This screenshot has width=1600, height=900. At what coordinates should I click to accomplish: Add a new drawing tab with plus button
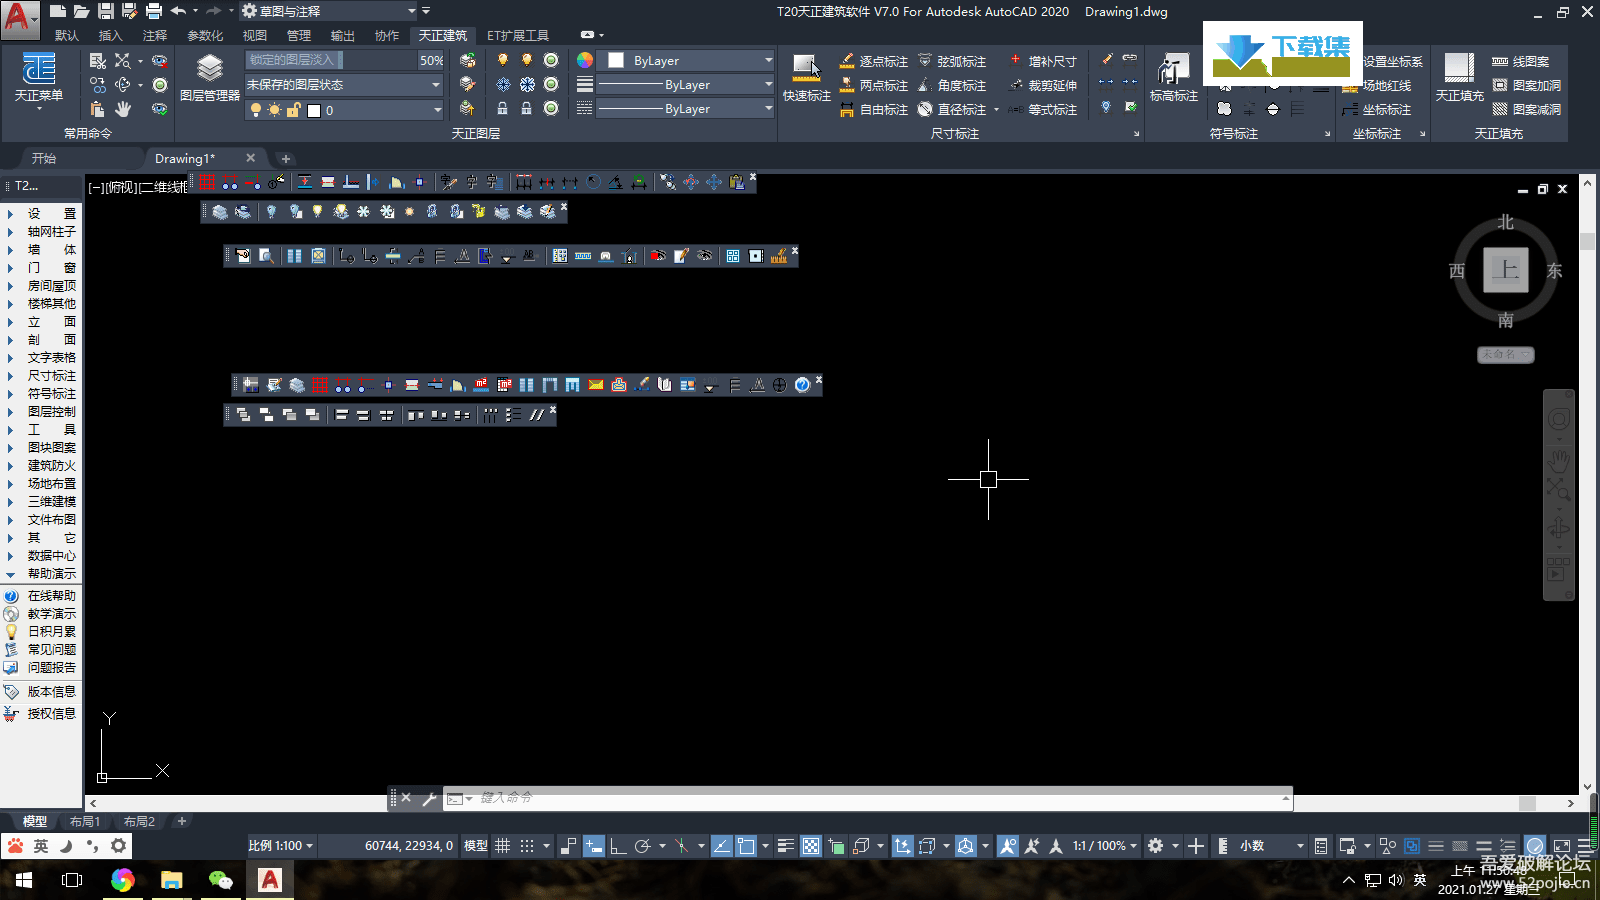point(285,158)
